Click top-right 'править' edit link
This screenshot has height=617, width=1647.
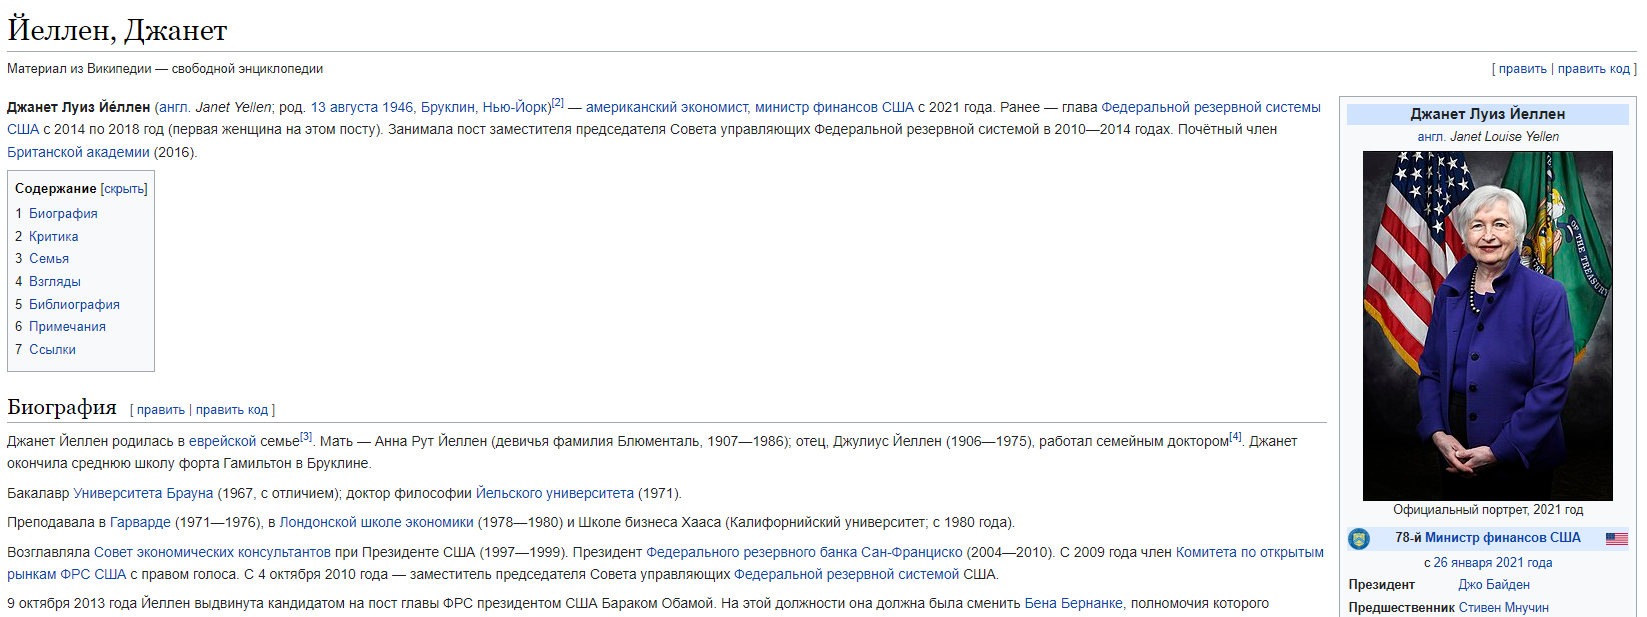tap(1522, 69)
